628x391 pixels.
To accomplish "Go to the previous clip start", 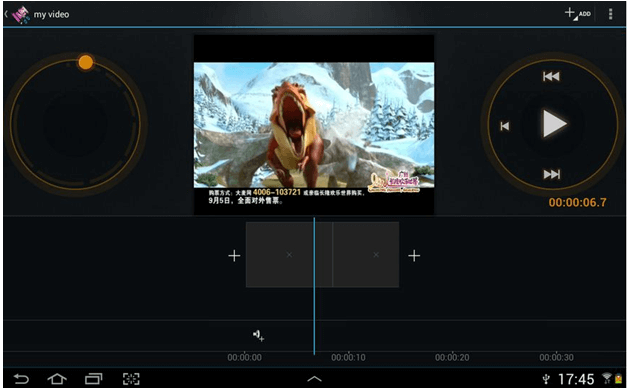I will [x=505, y=126].
